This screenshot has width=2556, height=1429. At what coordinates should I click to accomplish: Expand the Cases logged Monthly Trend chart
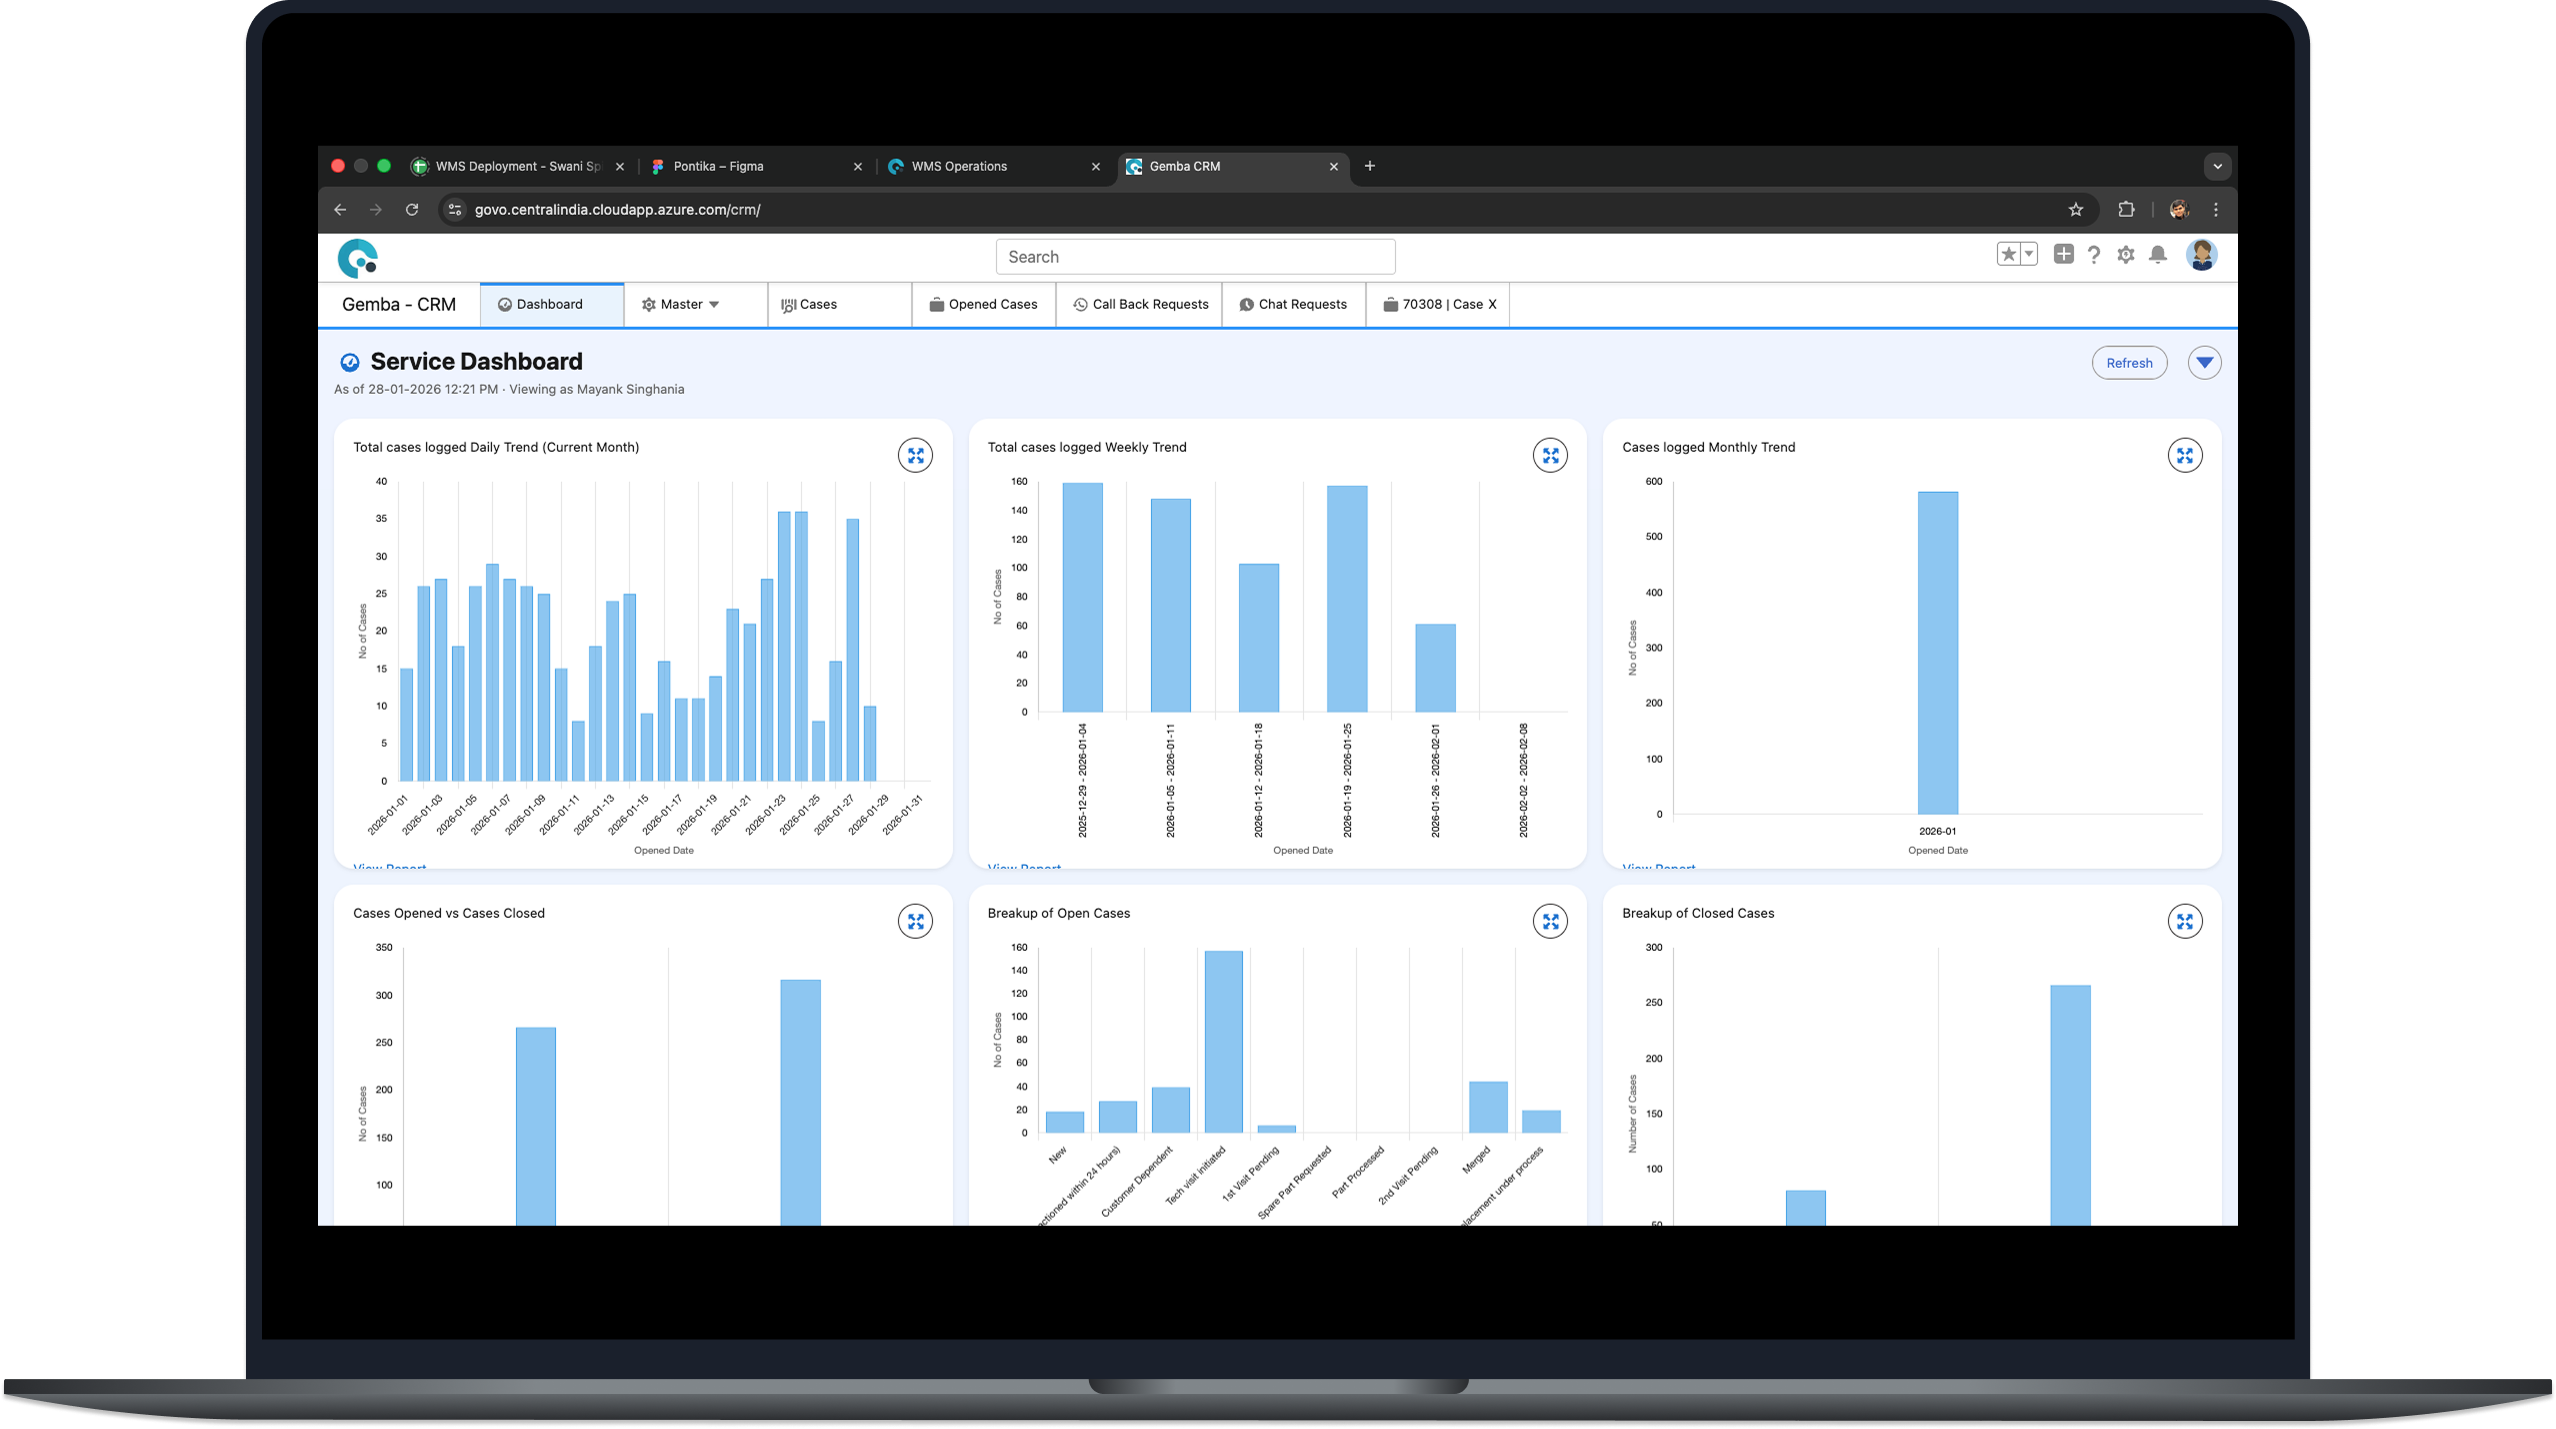(x=2184, y=456)
